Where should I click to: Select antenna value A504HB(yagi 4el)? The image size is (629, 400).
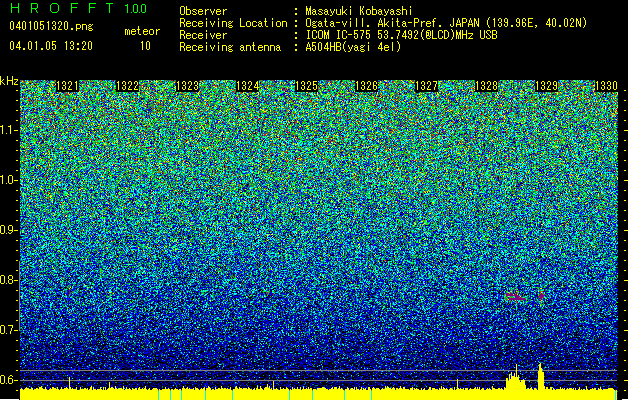353,47
